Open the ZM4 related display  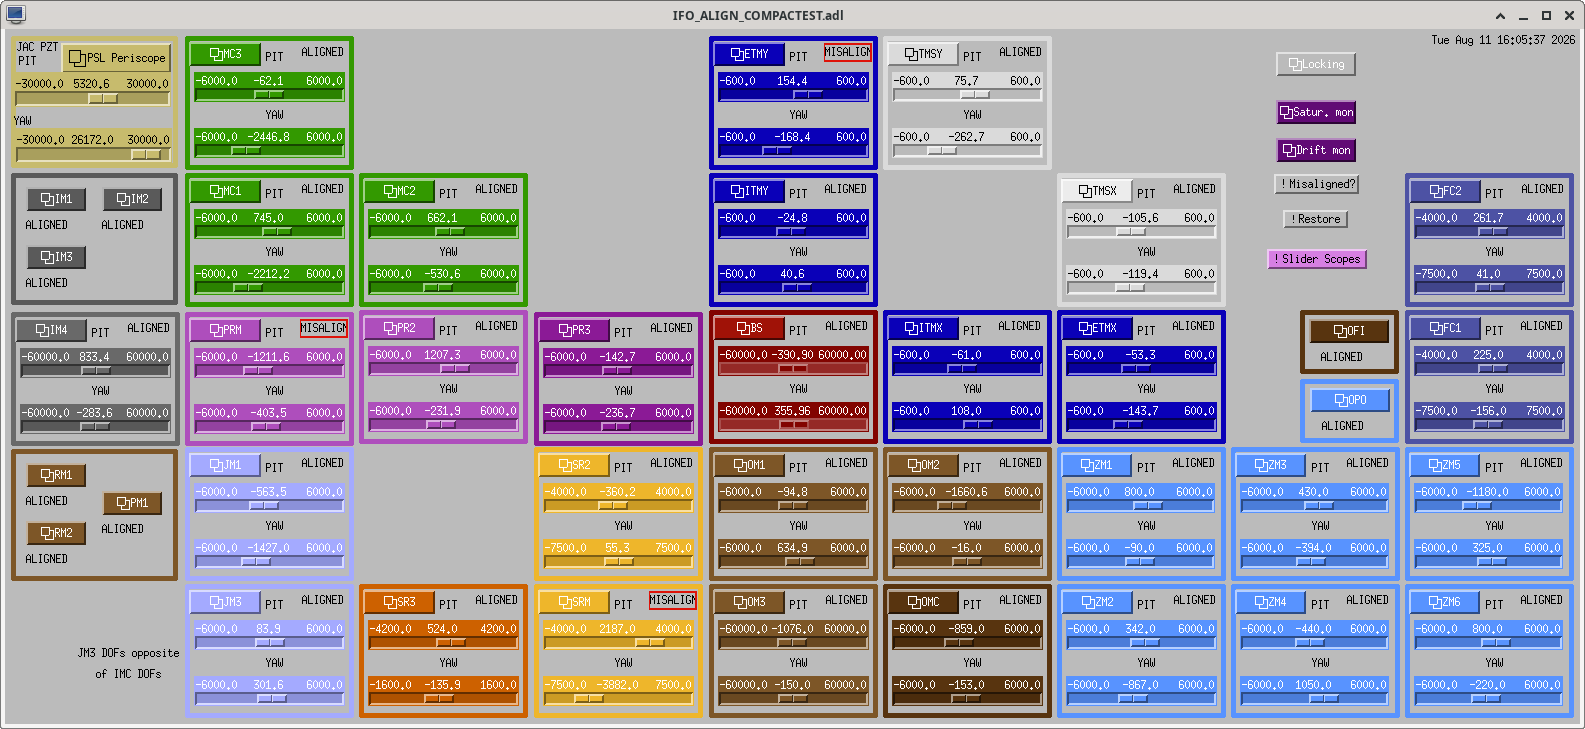(1271, 602)
